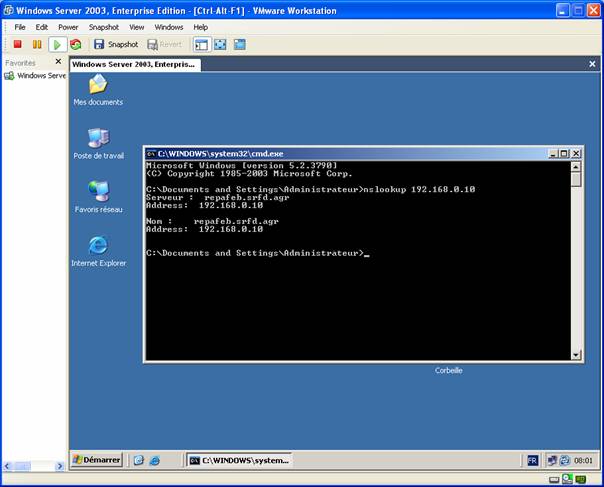Select the Favoris réseau desktop icon

tap(99, 197)
